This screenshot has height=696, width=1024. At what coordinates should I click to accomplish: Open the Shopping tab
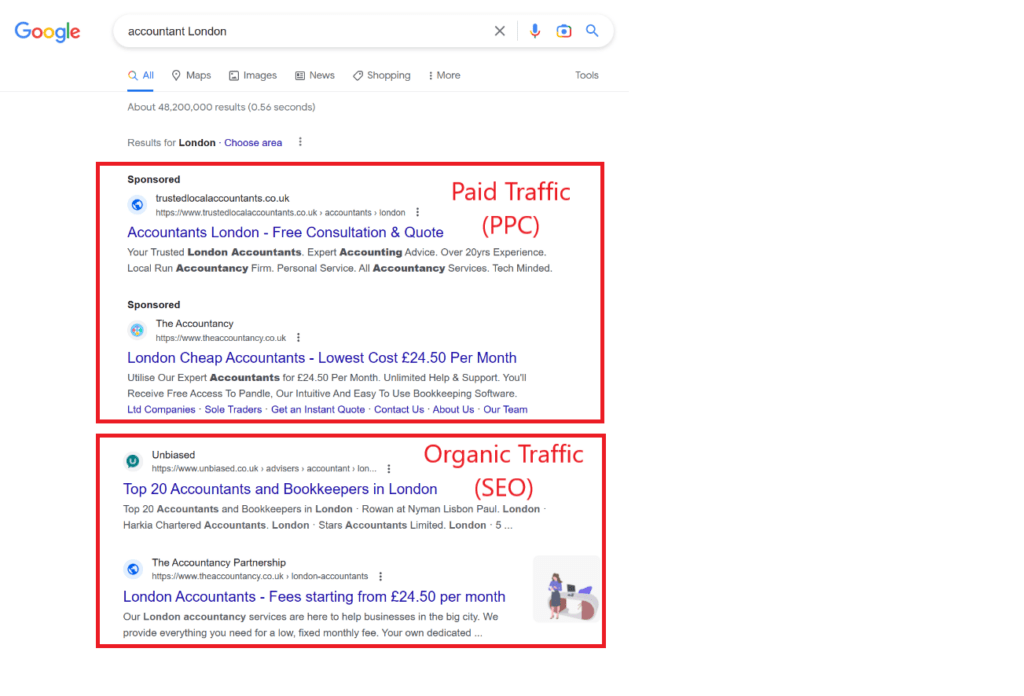point(382,76)
